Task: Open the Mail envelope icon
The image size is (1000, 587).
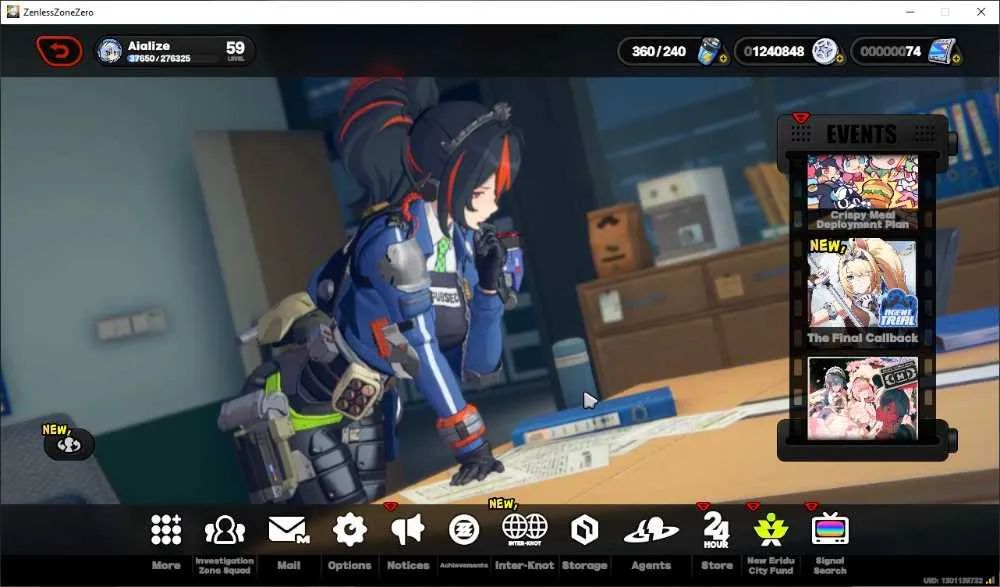Action: [x=289, y=530]
